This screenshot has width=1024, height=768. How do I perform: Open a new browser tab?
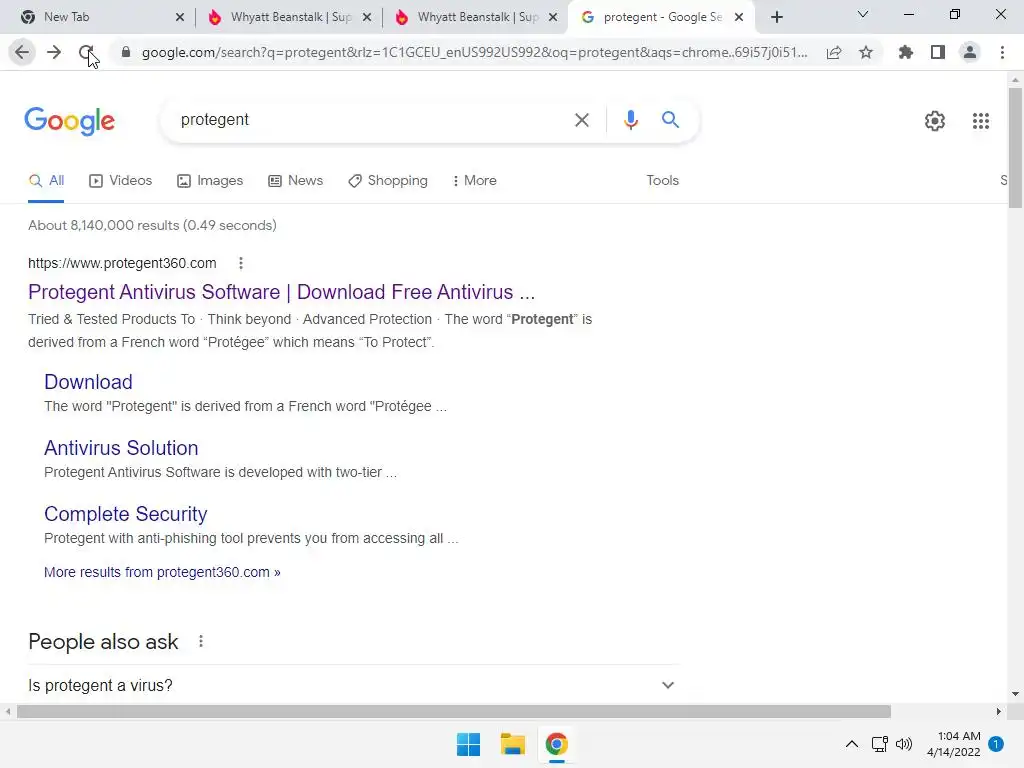pos(776,17)
